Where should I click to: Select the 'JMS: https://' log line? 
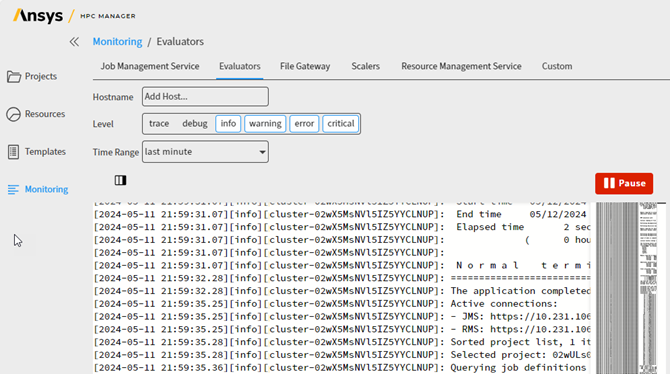pyautogui.click(x=342, y=317)
